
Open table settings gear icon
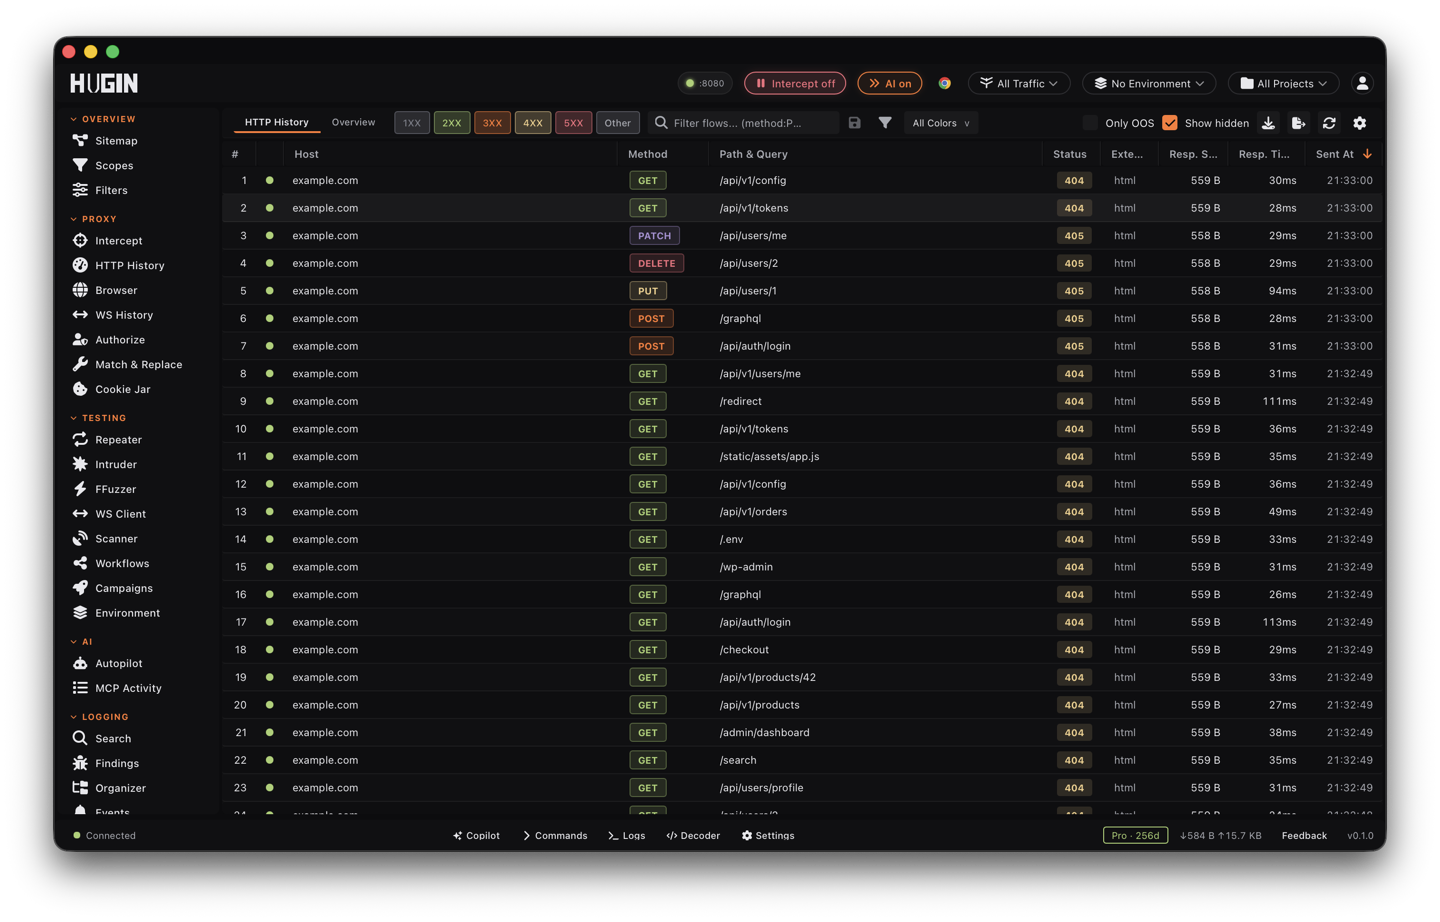(x=1360, y=123)
